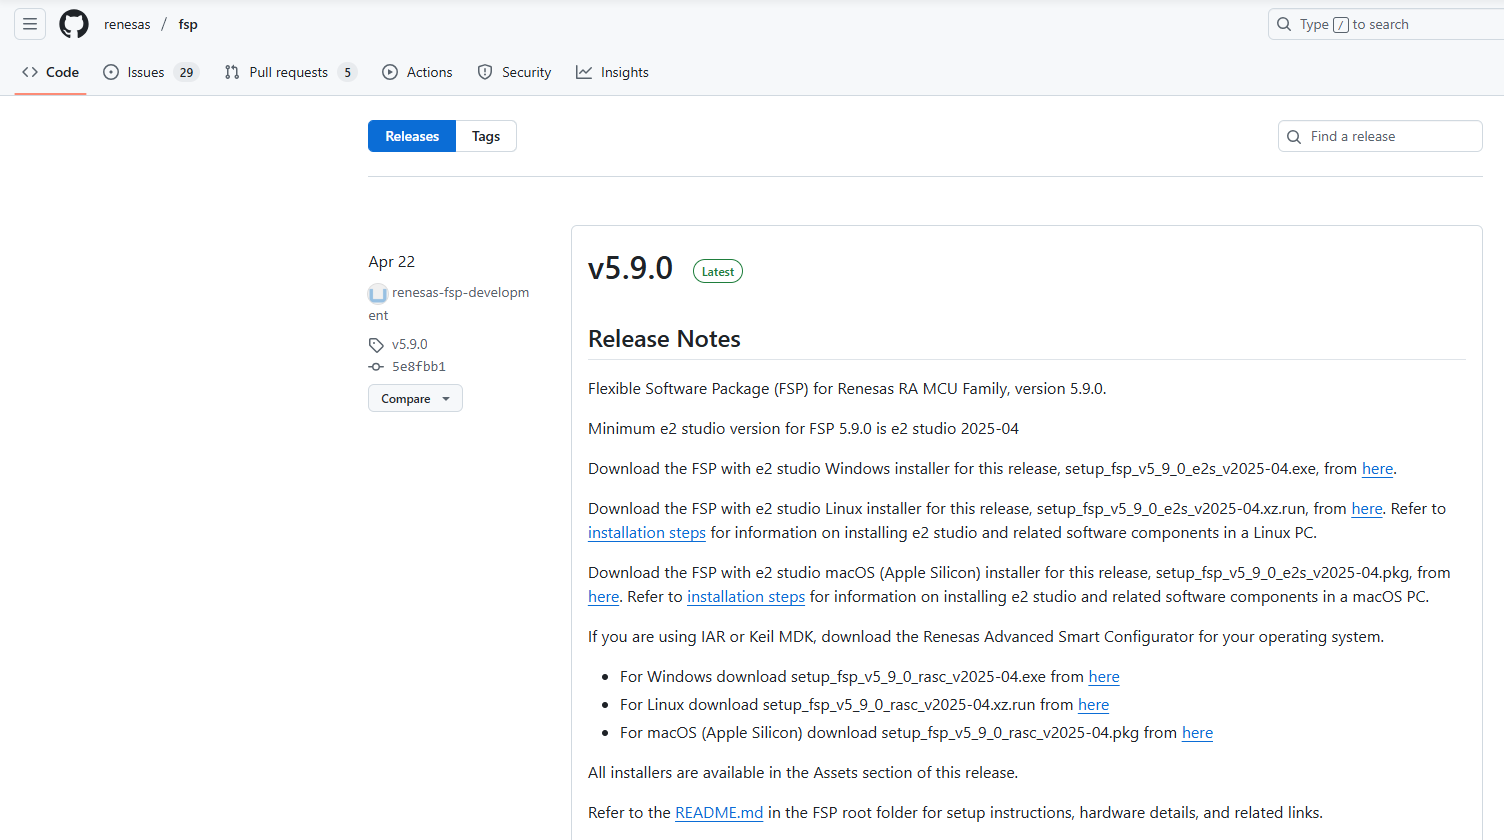Screen dimensions: 1504x840
Task: Follow 'here' link for Linux rasc .xz.run
Action: coord(1093,705)
